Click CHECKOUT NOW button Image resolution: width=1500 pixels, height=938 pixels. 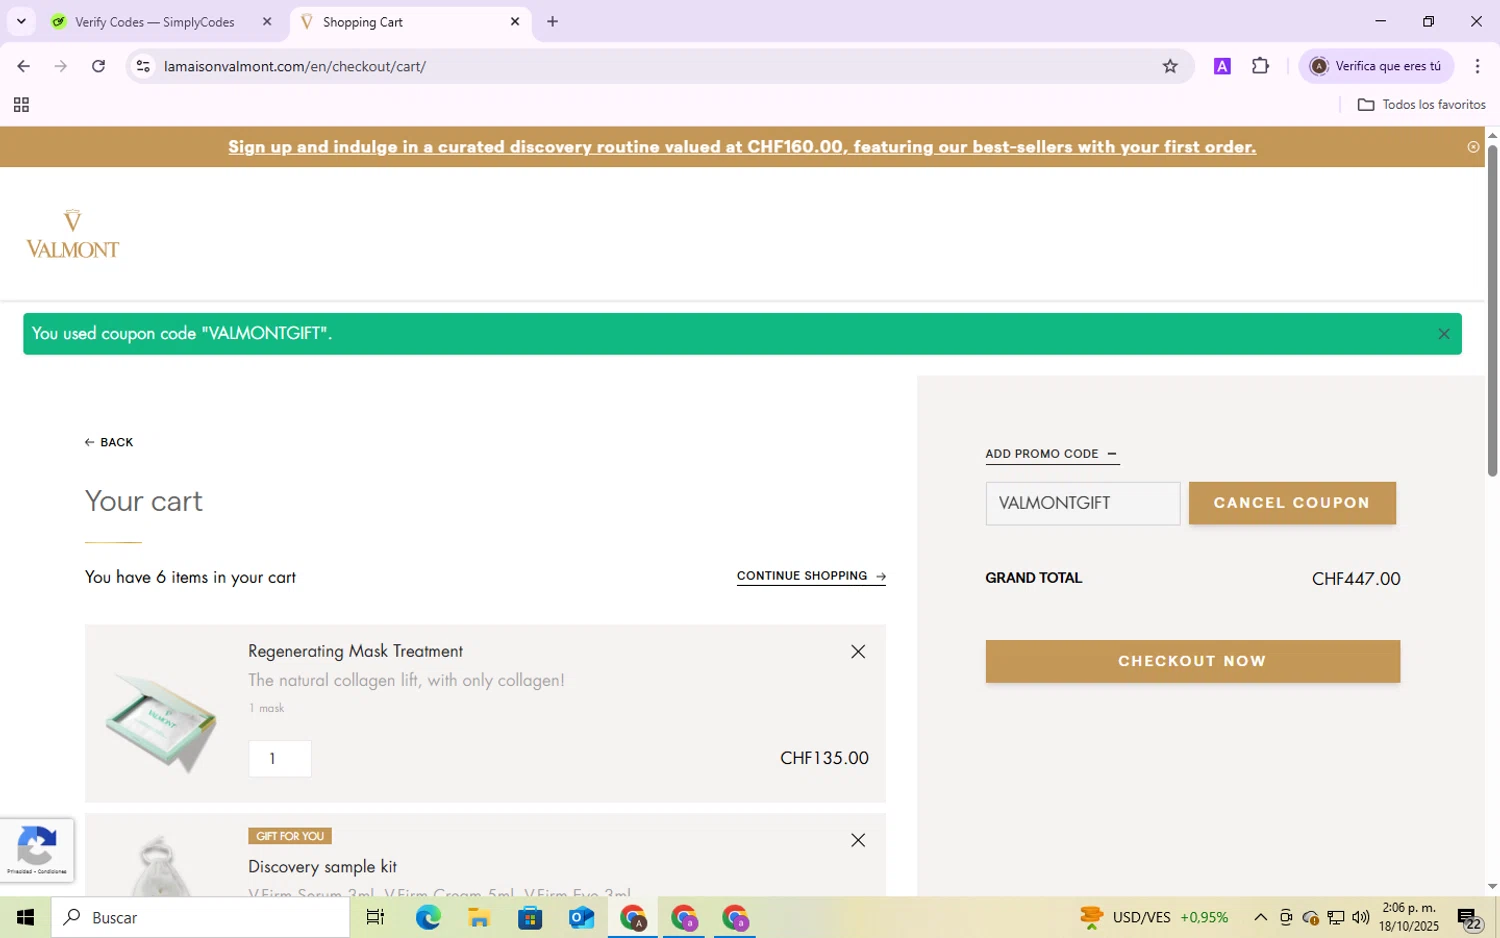click(1192, 661)
